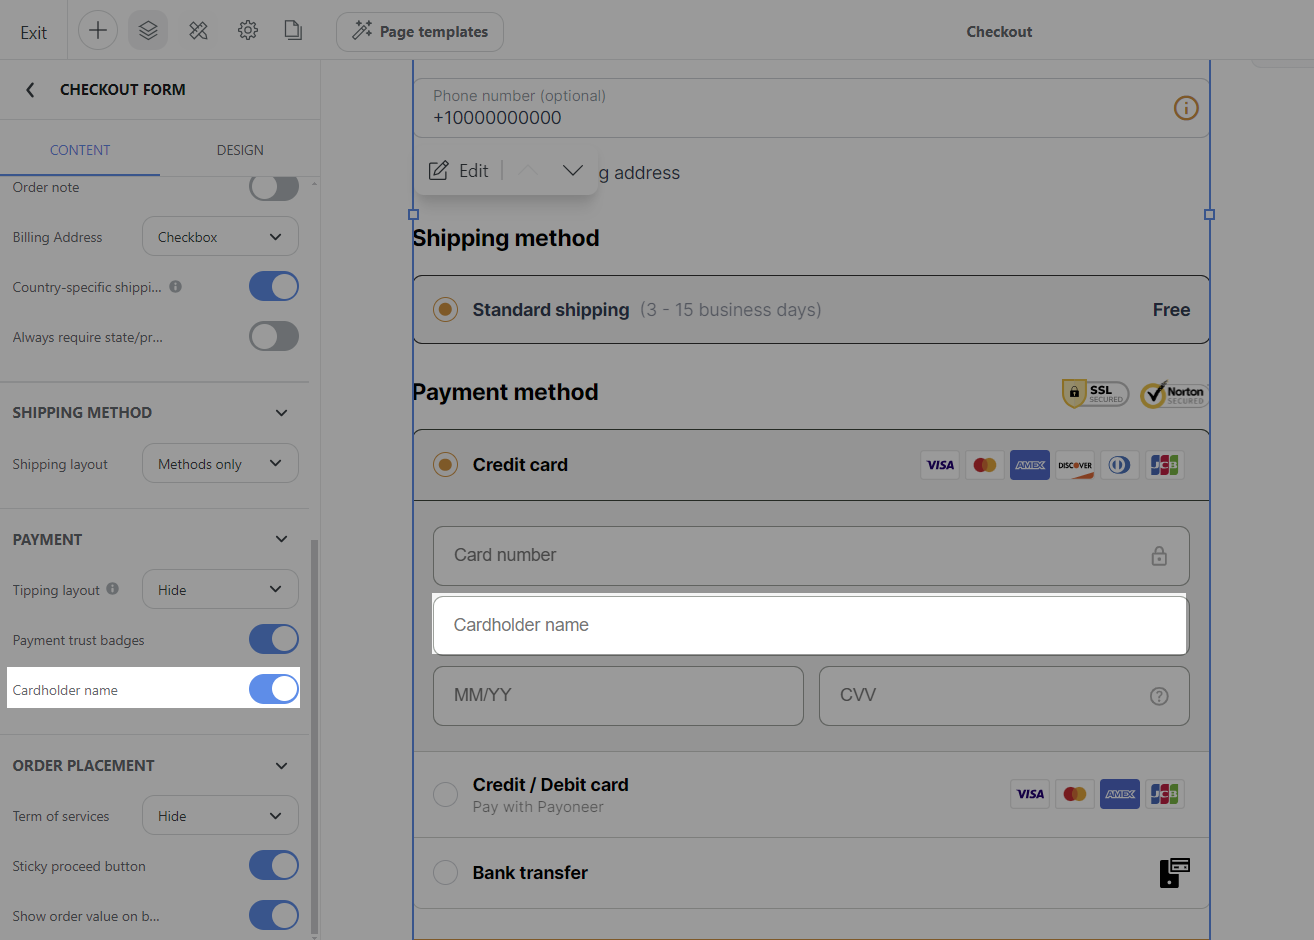Open the Shipping layout dropdown

[x=220, y=464]
